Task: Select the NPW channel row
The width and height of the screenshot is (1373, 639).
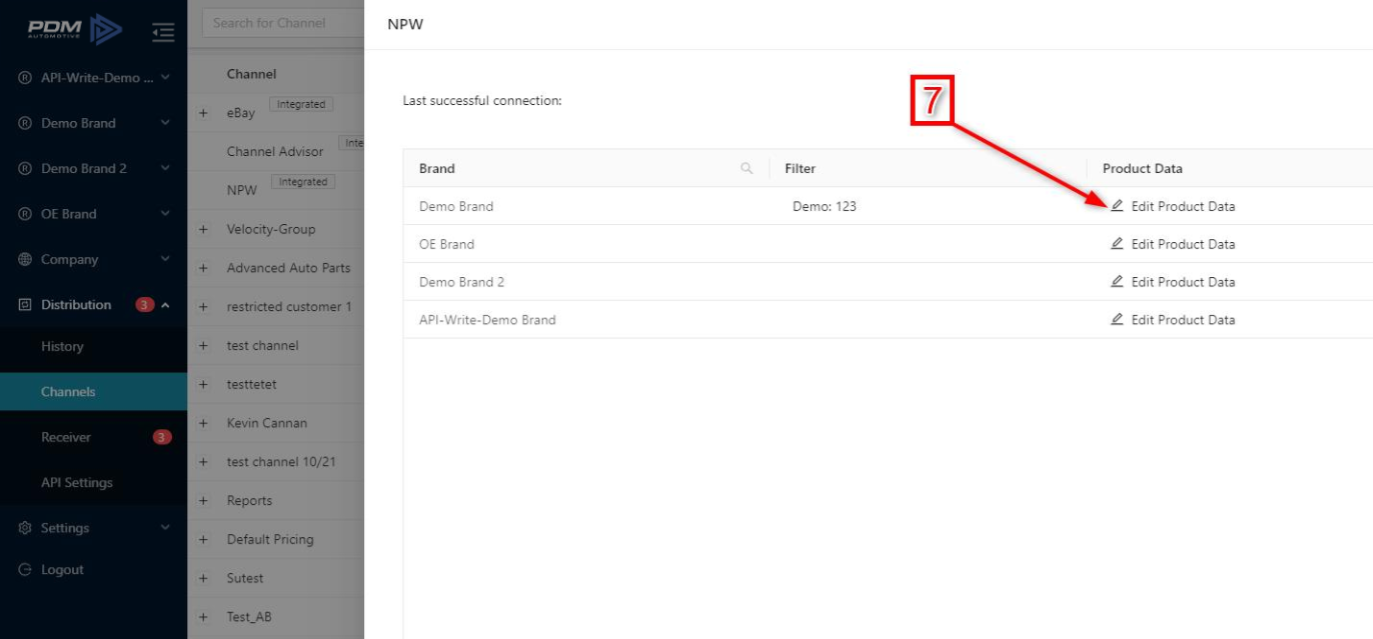Action: coord(276,190)
